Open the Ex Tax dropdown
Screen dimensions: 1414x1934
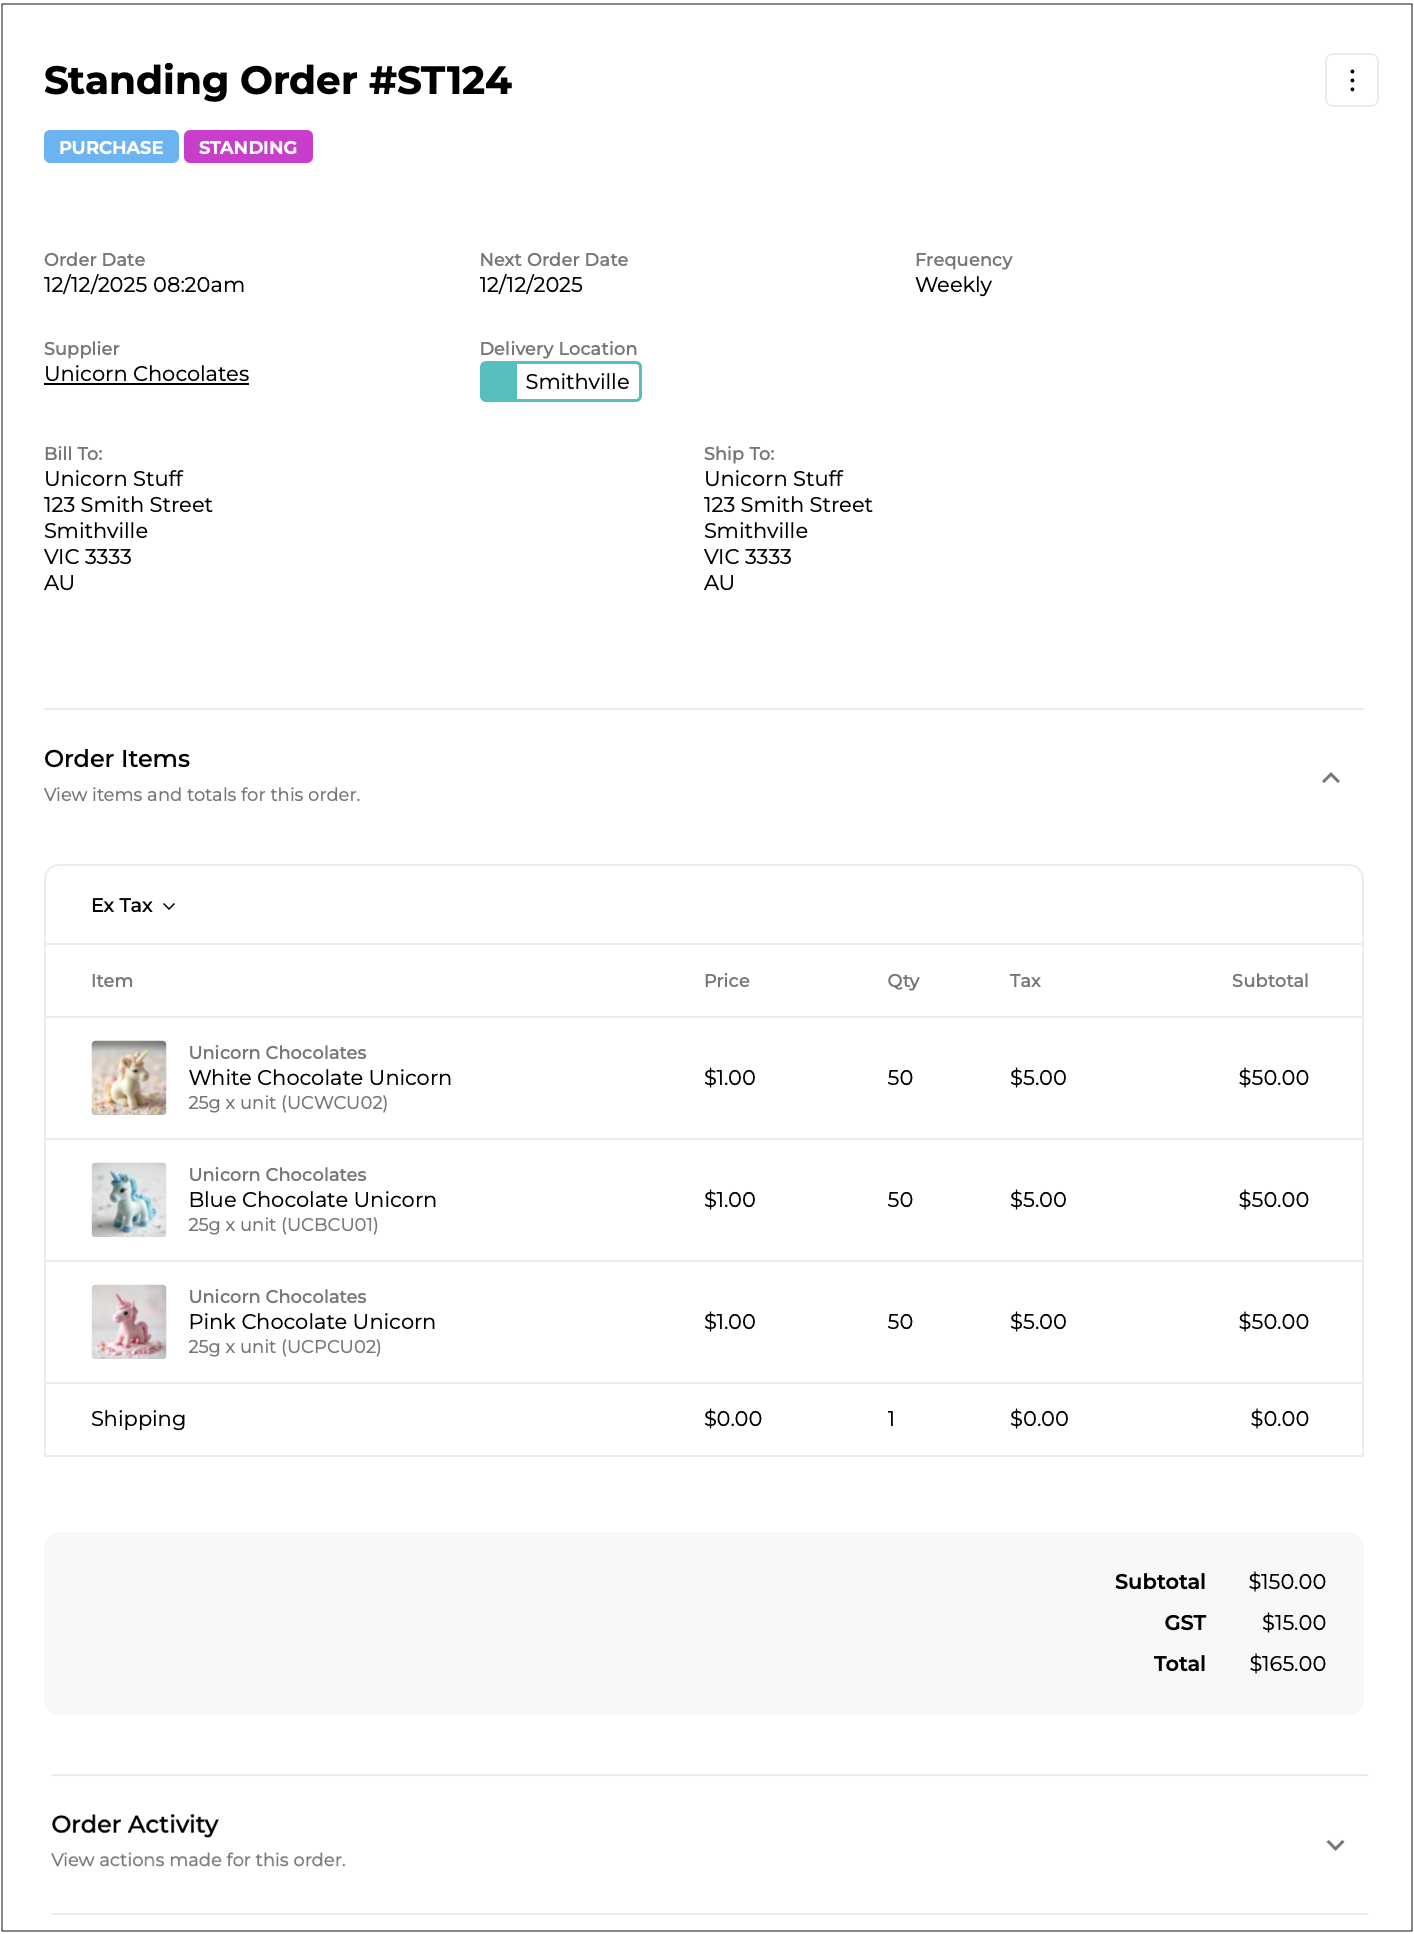[x=133, y=905]
